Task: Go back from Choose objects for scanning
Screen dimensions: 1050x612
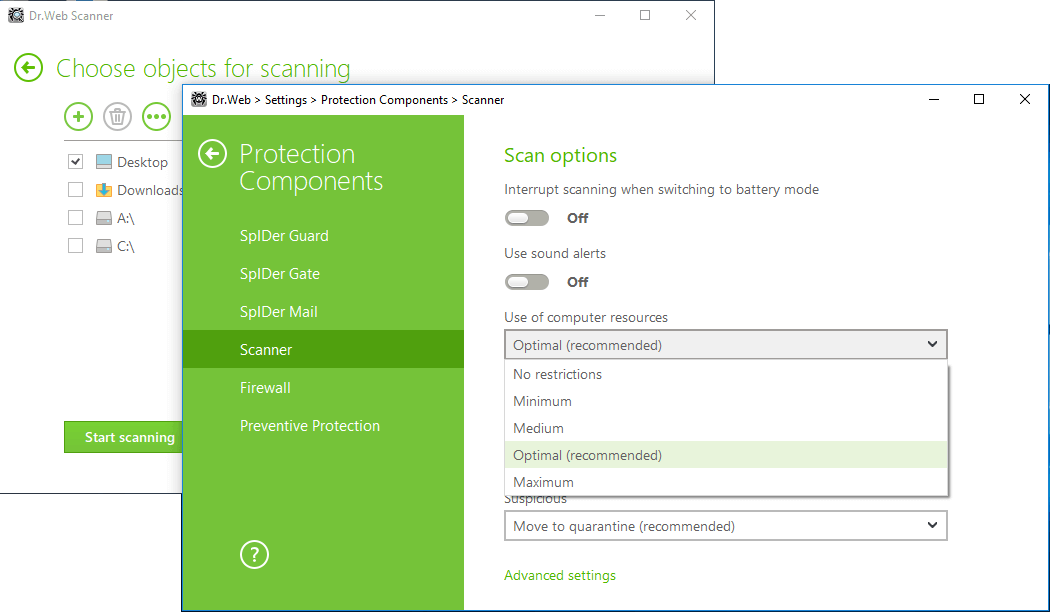Action: 28,68
